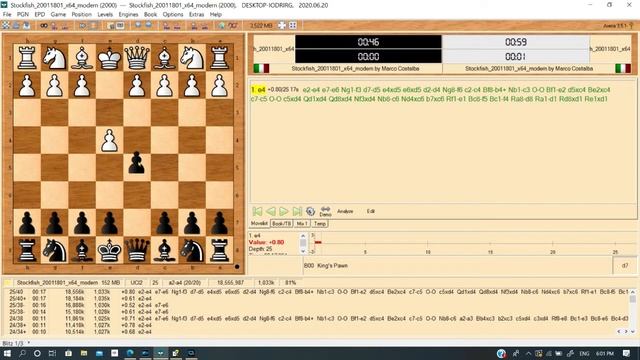This screenshot has height=360, width=640.
Task: Open the Position menu
Action: 82,14
